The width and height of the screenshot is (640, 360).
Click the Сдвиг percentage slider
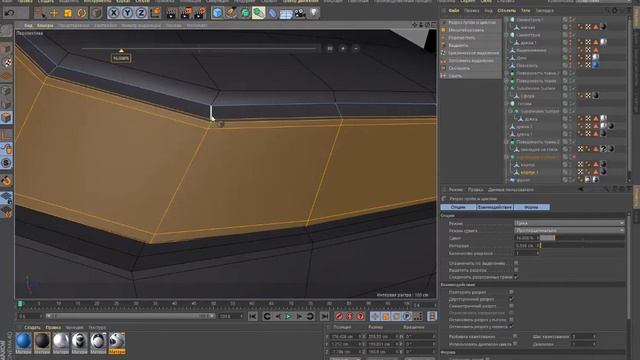582,238
